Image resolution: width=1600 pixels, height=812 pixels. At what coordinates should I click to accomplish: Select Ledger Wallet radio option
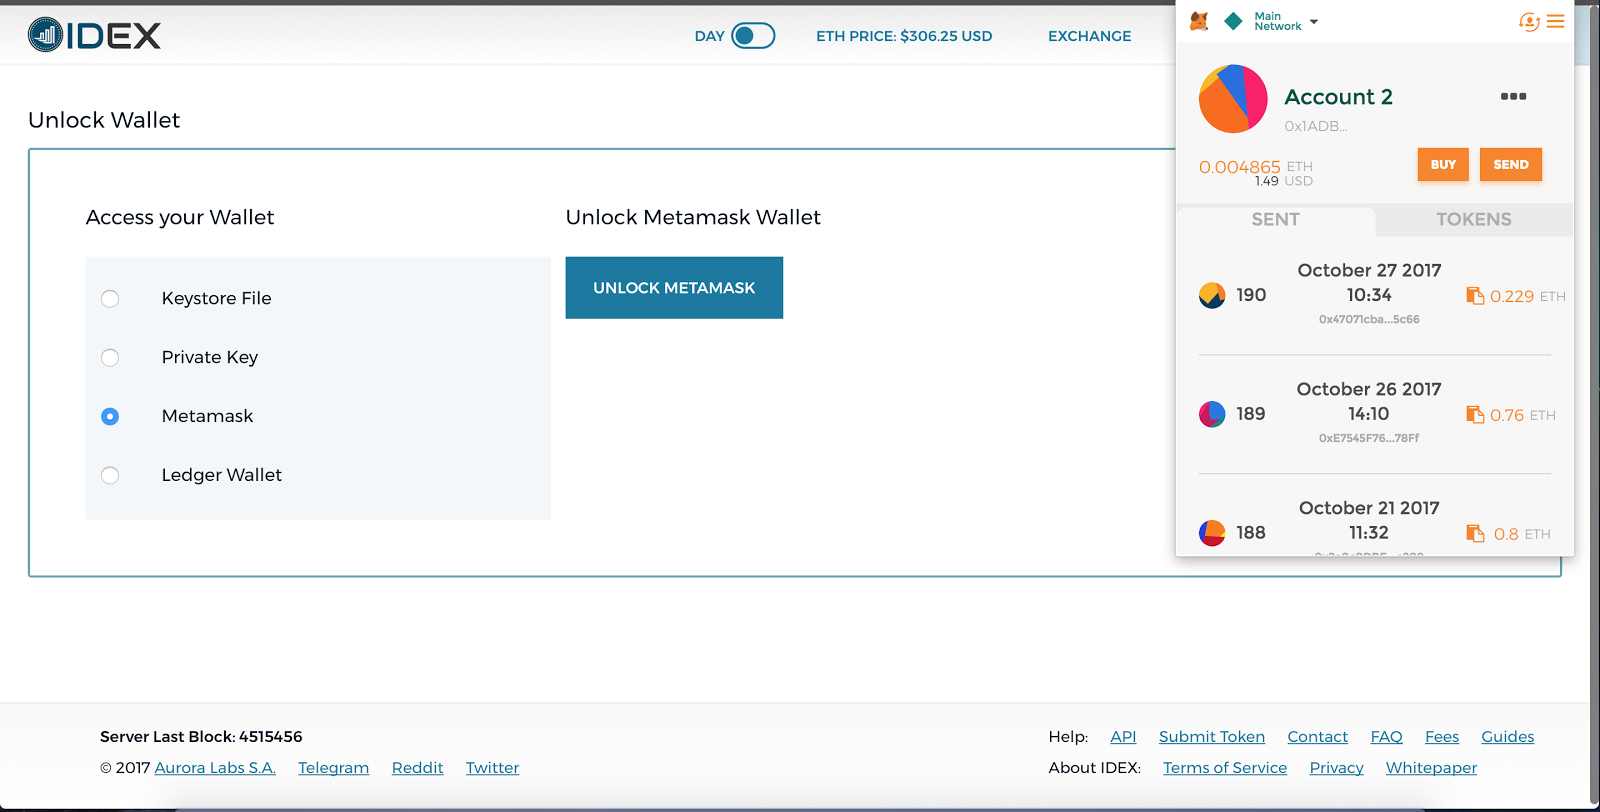click(x=110, y=475)
